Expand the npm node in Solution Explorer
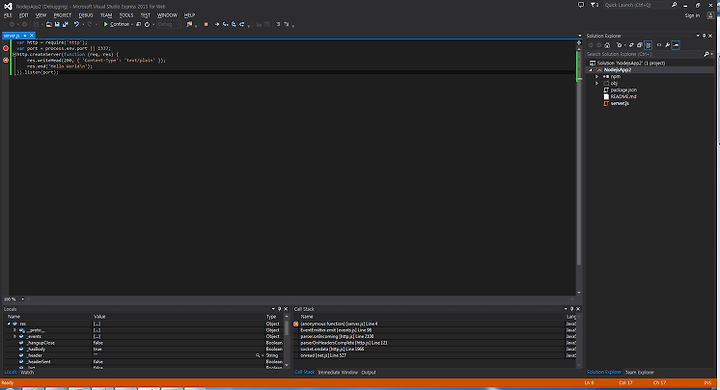This screenshot has width=720, height=390. tap(597, 77)
